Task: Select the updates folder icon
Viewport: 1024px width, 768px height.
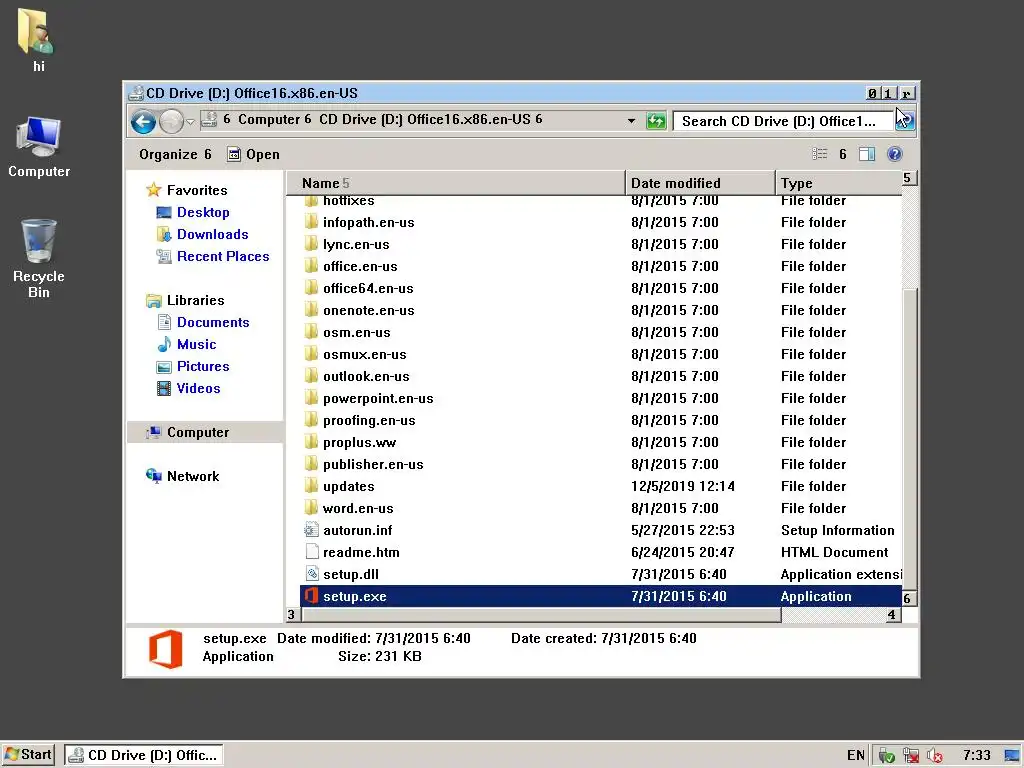Action: click(x=312, y=486)
